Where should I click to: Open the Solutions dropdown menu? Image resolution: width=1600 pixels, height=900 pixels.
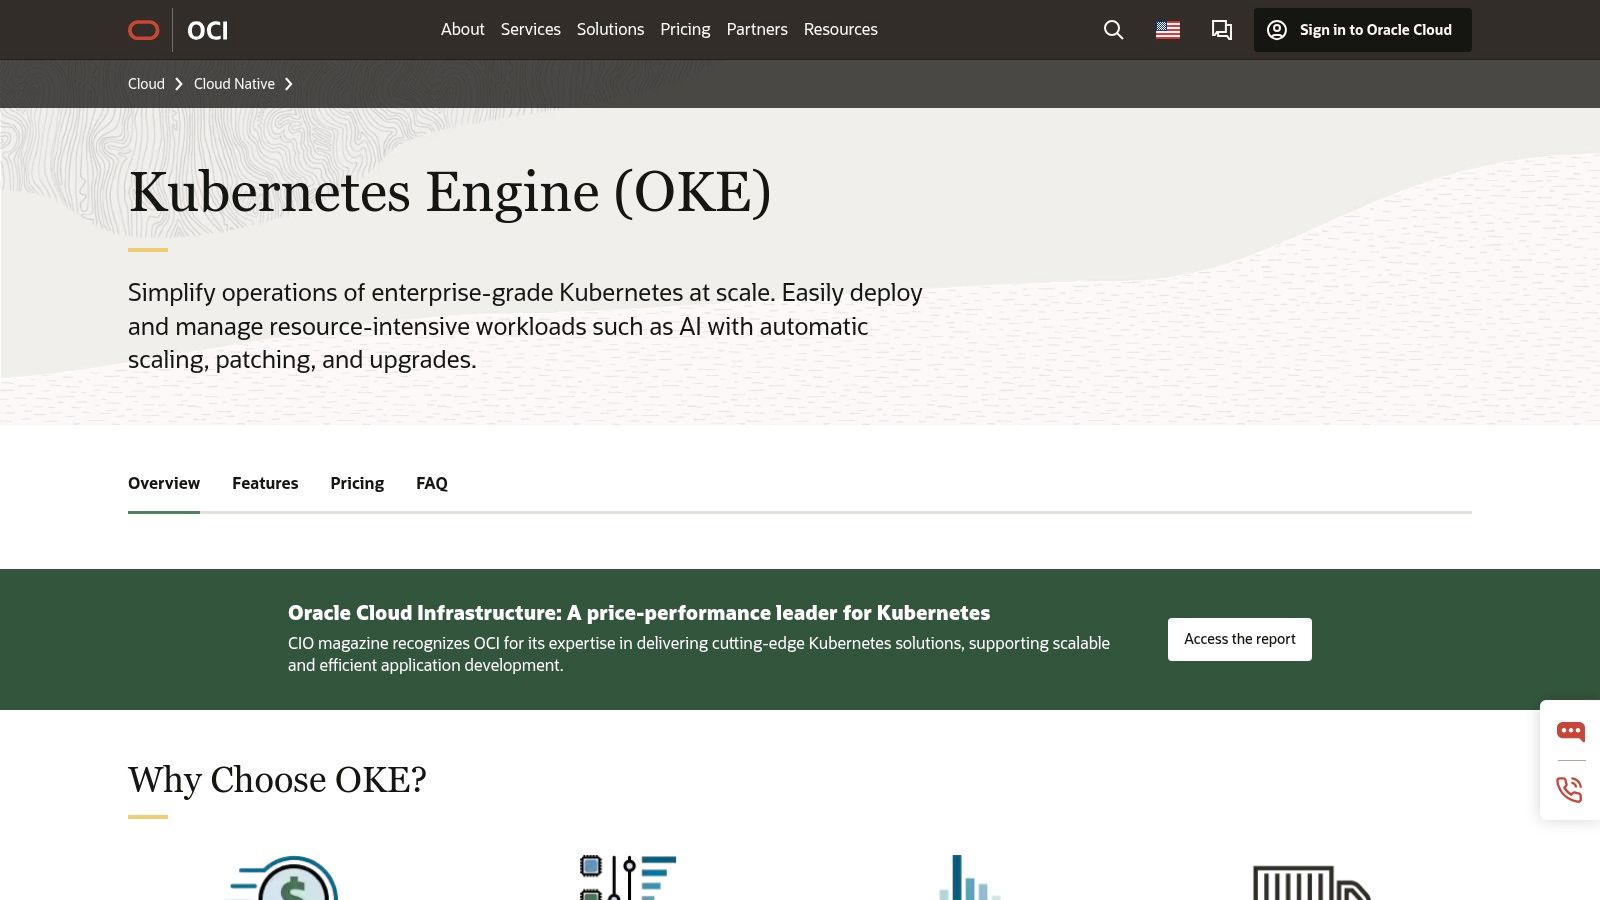610,29
